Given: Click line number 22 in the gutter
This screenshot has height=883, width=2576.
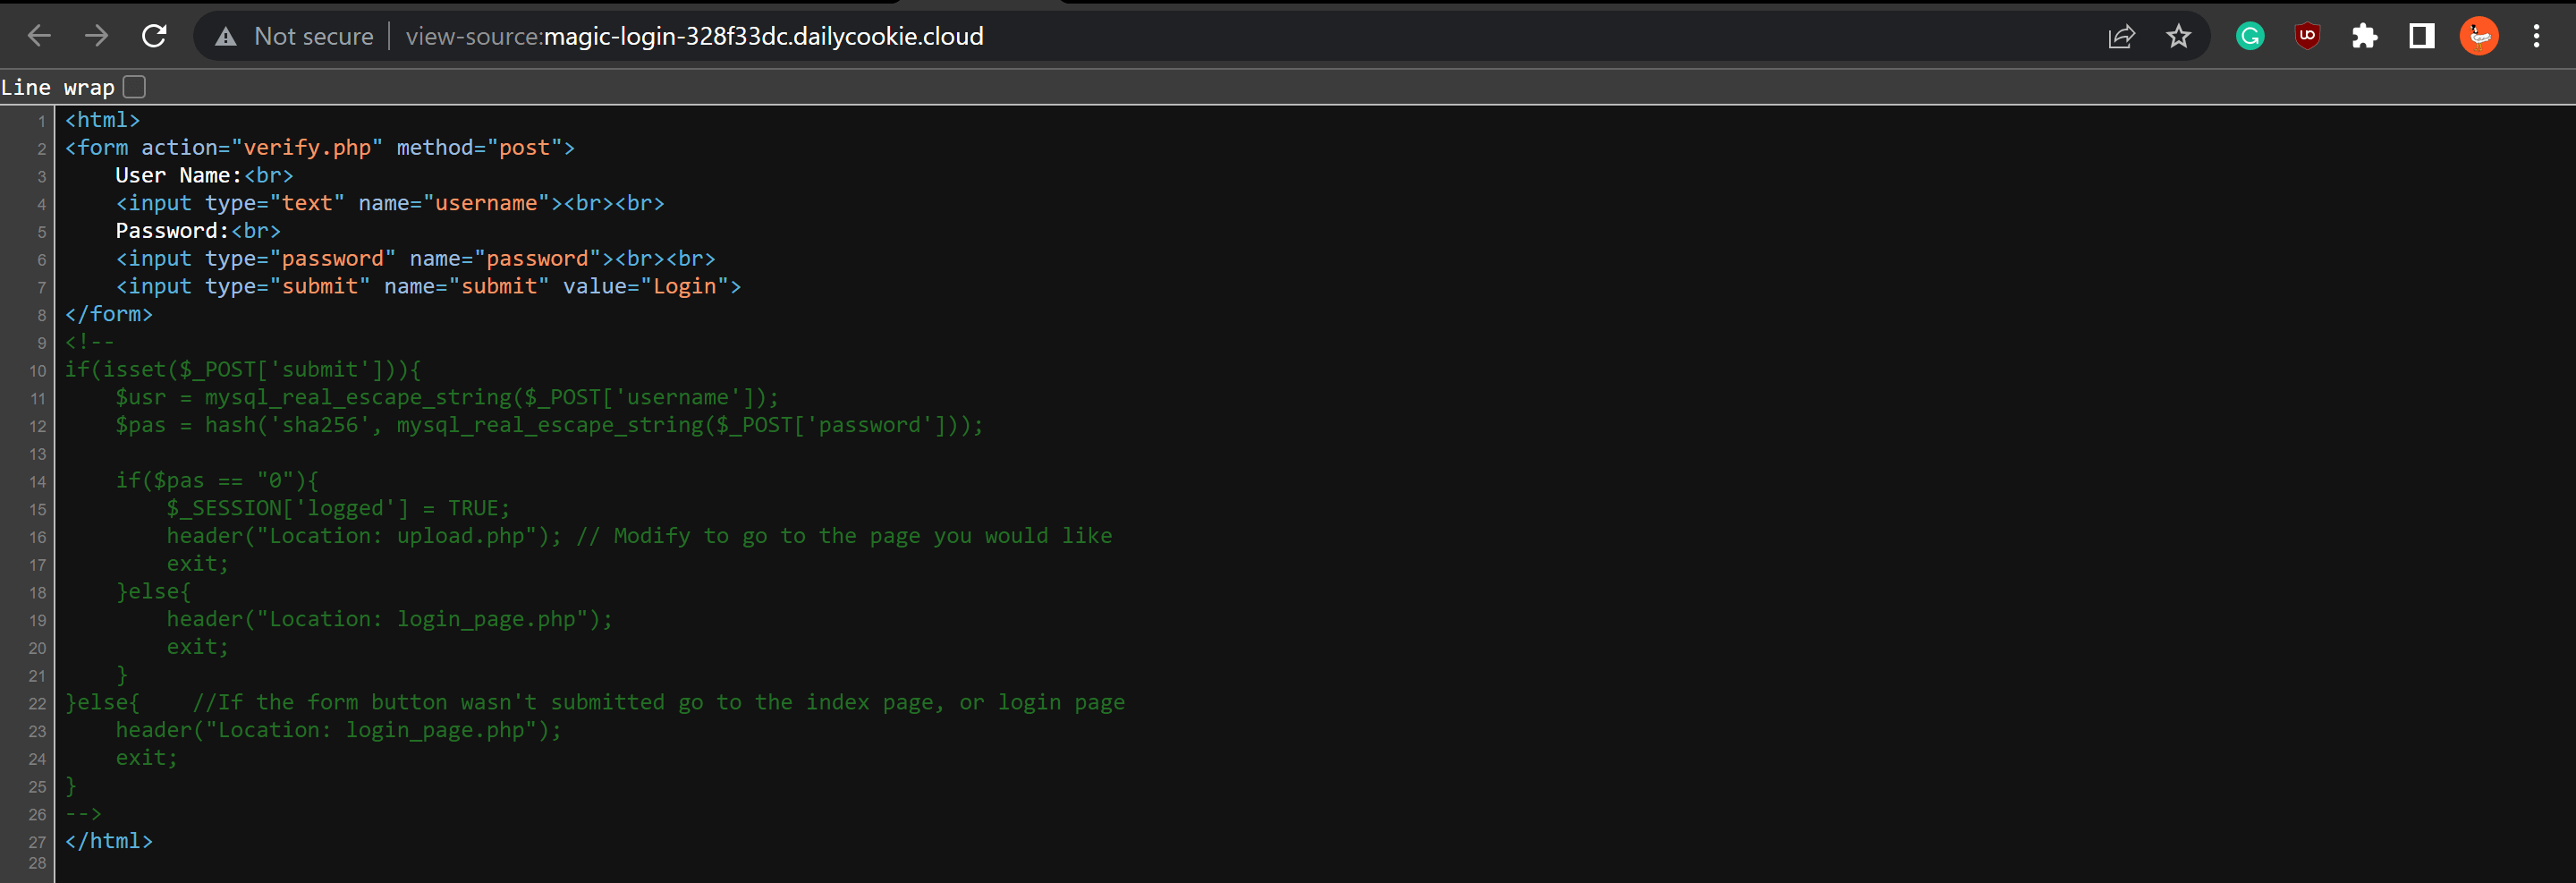Looking at the screenshot, I should tap(37, 703).
